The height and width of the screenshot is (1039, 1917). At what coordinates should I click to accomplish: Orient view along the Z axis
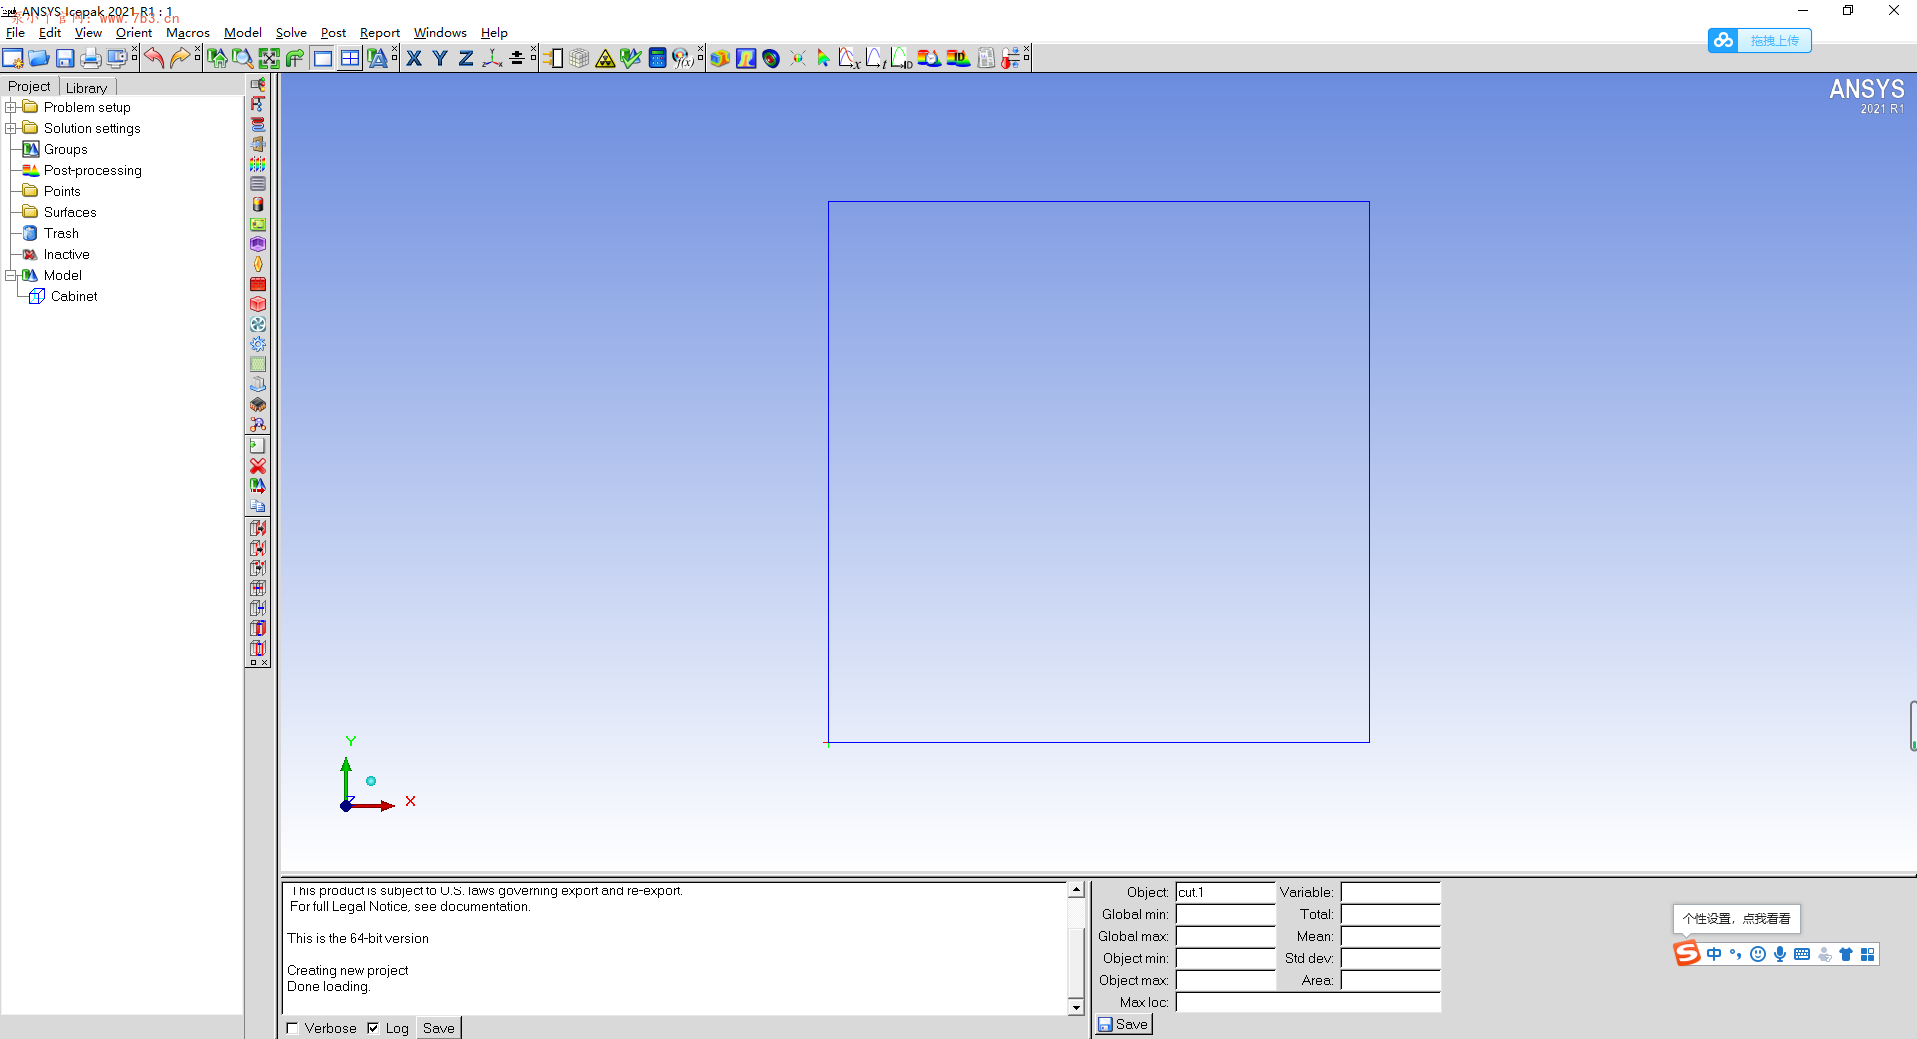(x=466, y=58)
